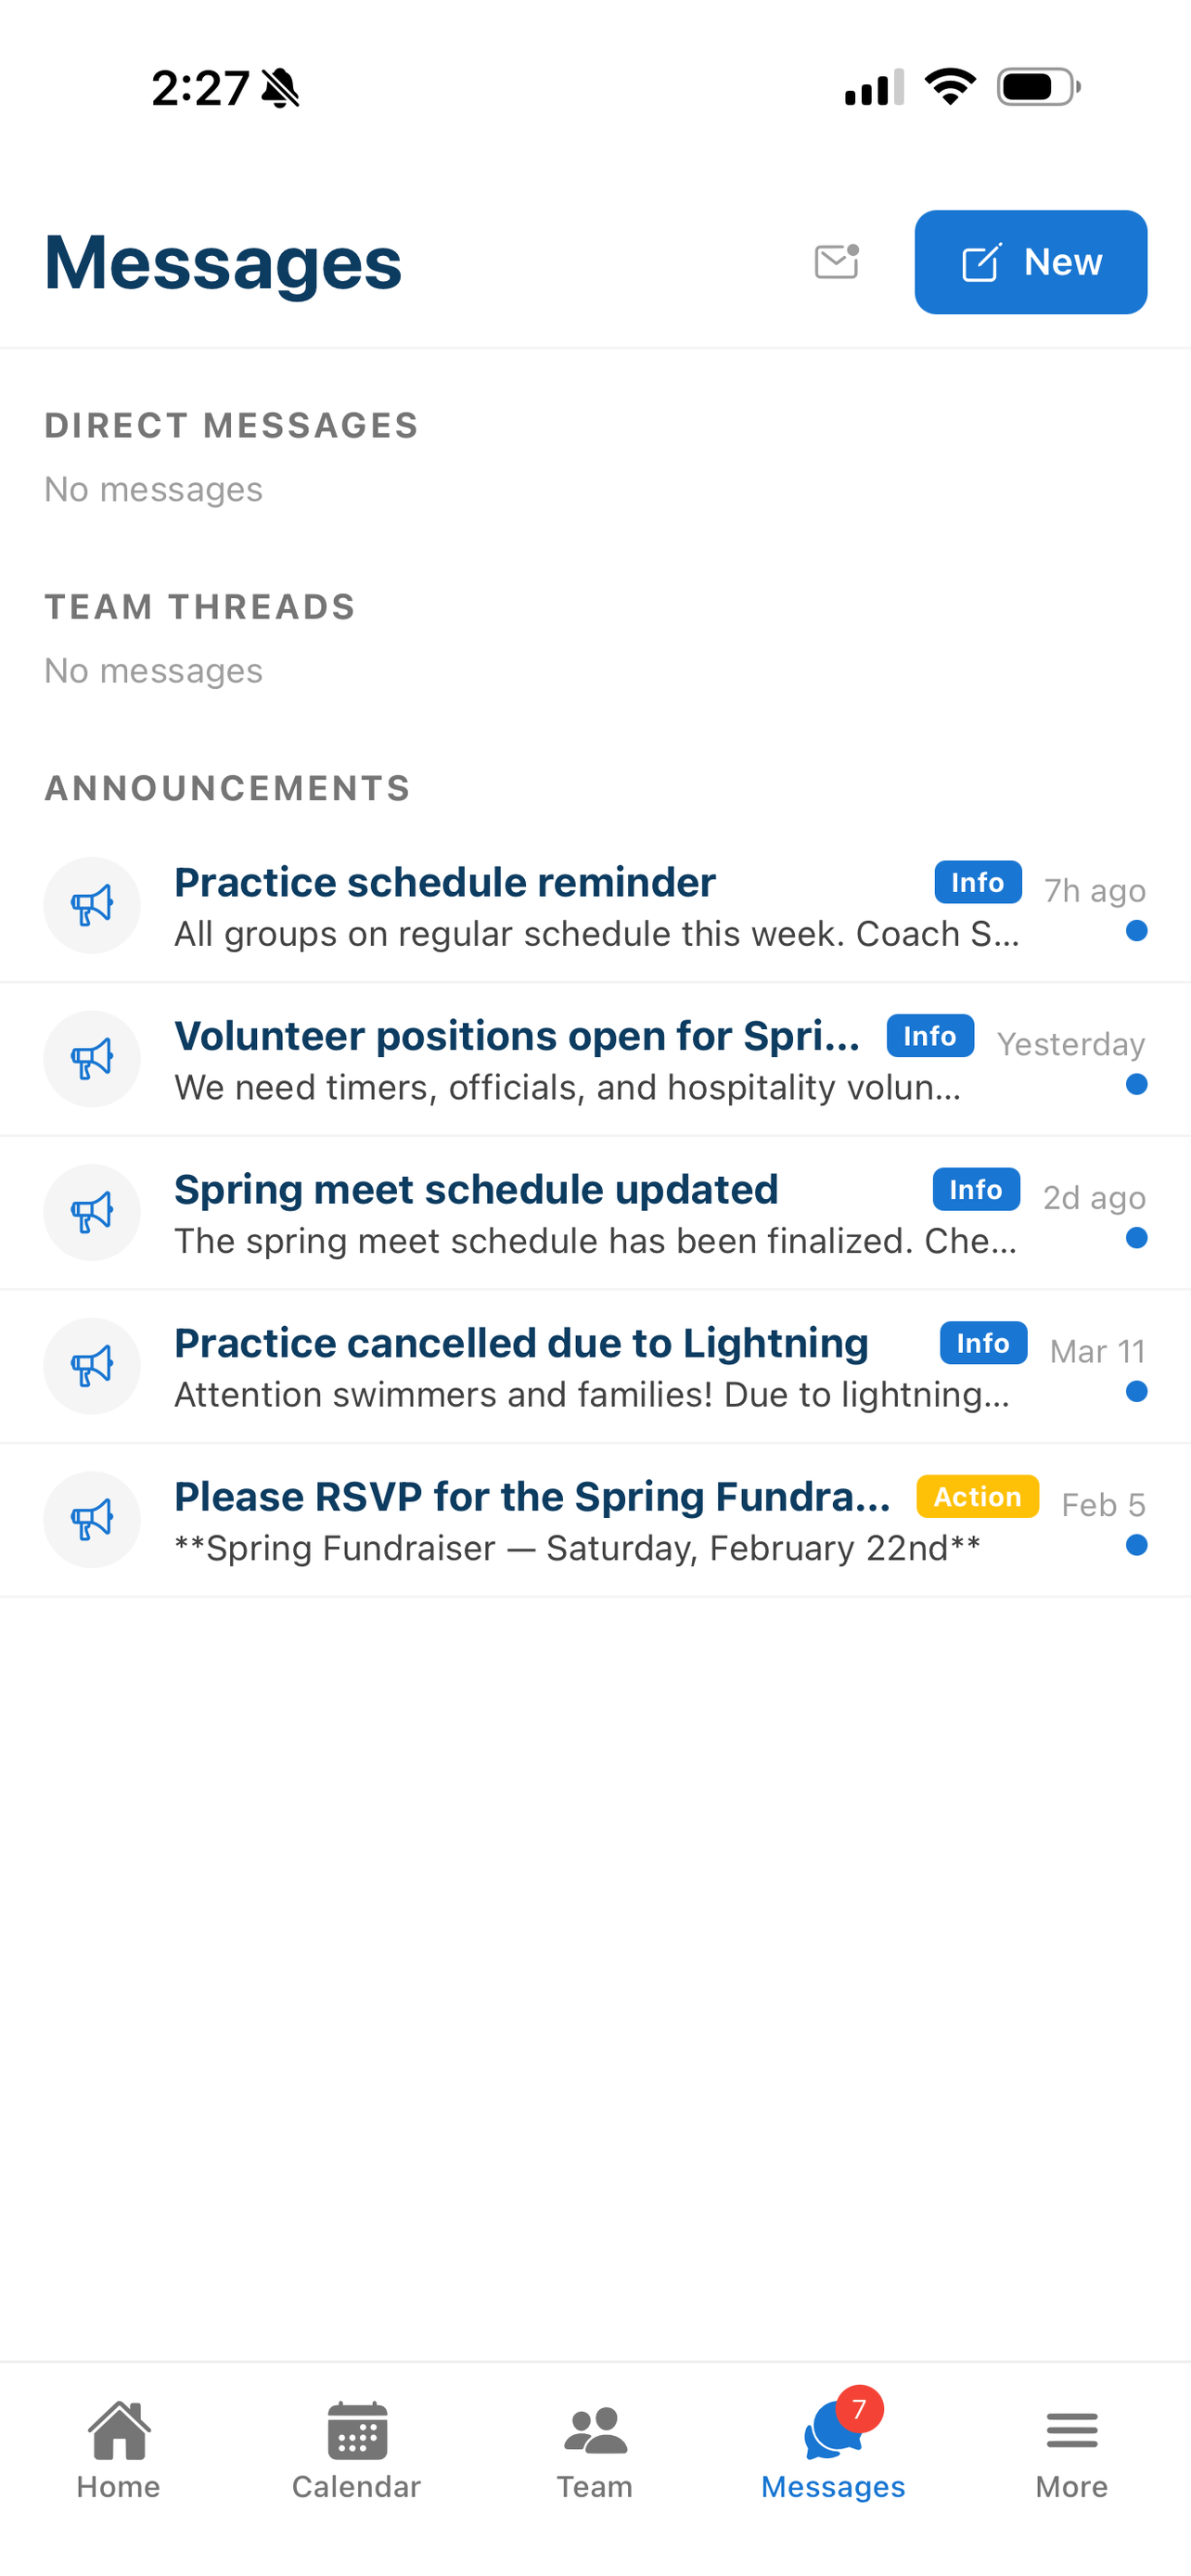Tap the Action tag on fundraiser RSVP
The image size is (1191, 2576).
click(977, 1496)
